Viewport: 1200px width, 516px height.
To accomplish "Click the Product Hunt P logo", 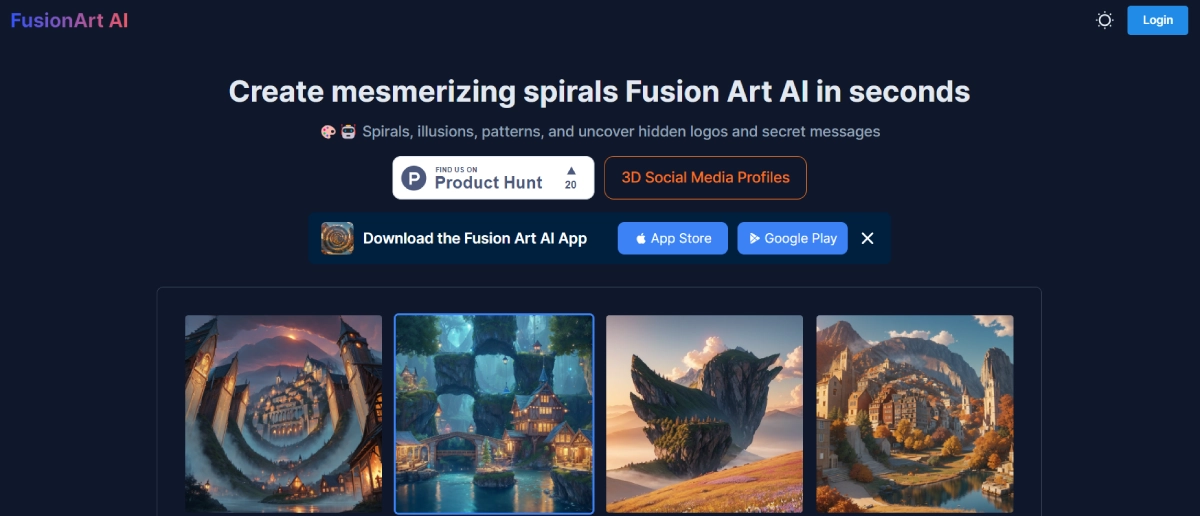I will point(414,178).
